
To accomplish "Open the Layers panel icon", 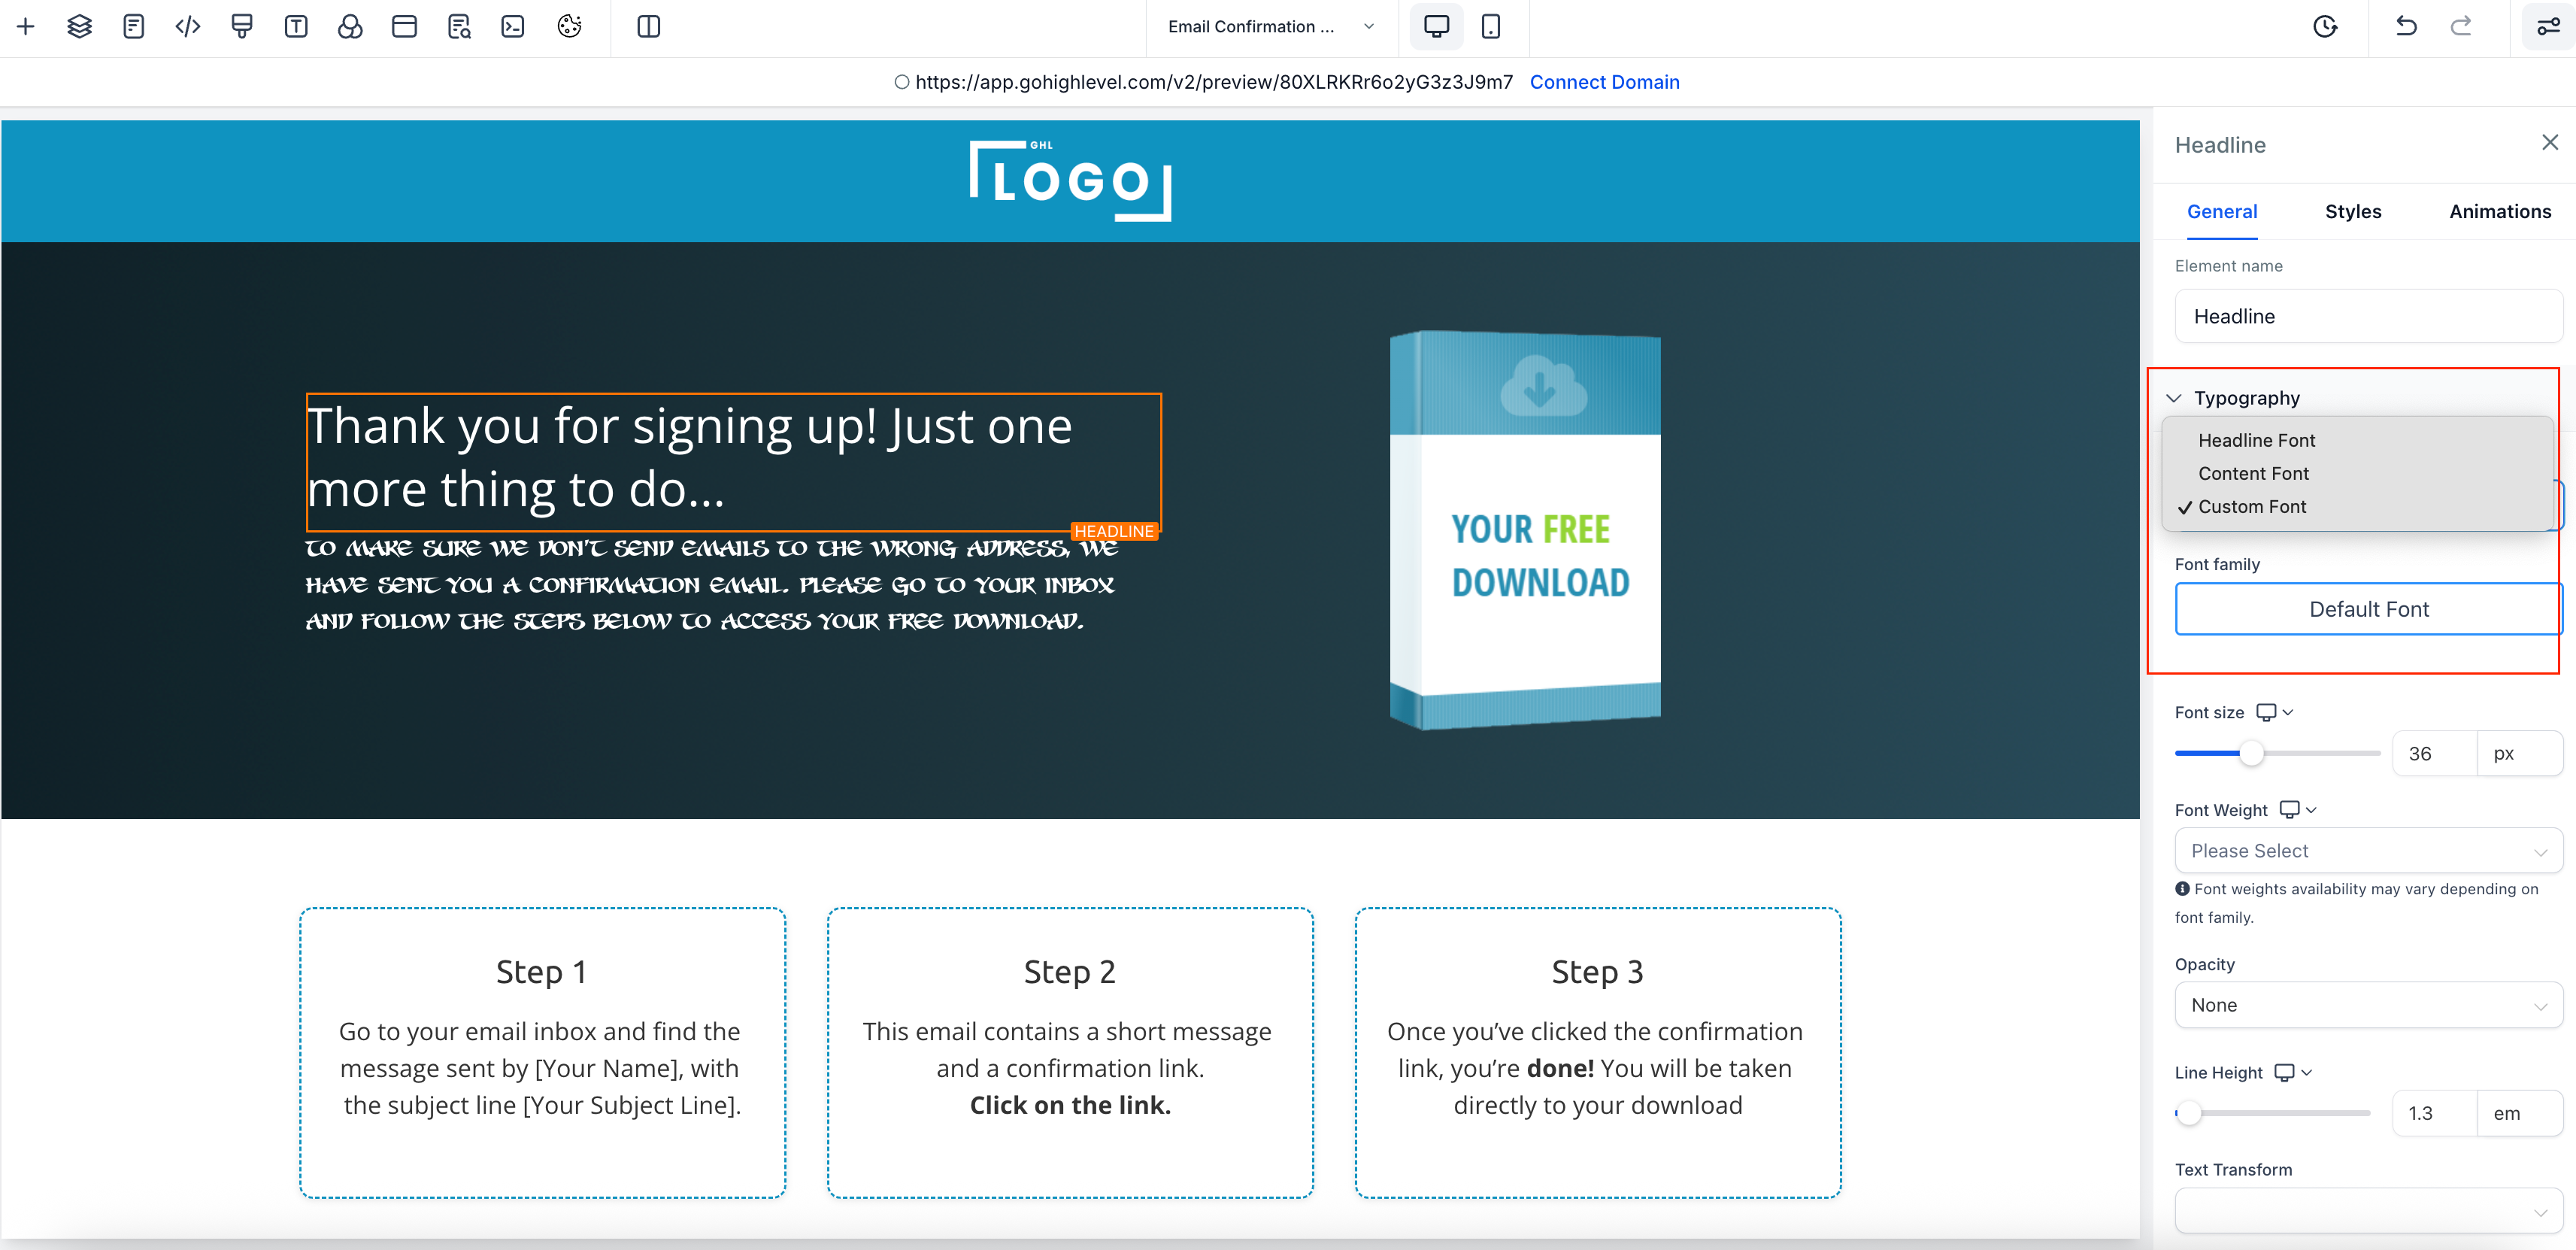I will point(80,27).
